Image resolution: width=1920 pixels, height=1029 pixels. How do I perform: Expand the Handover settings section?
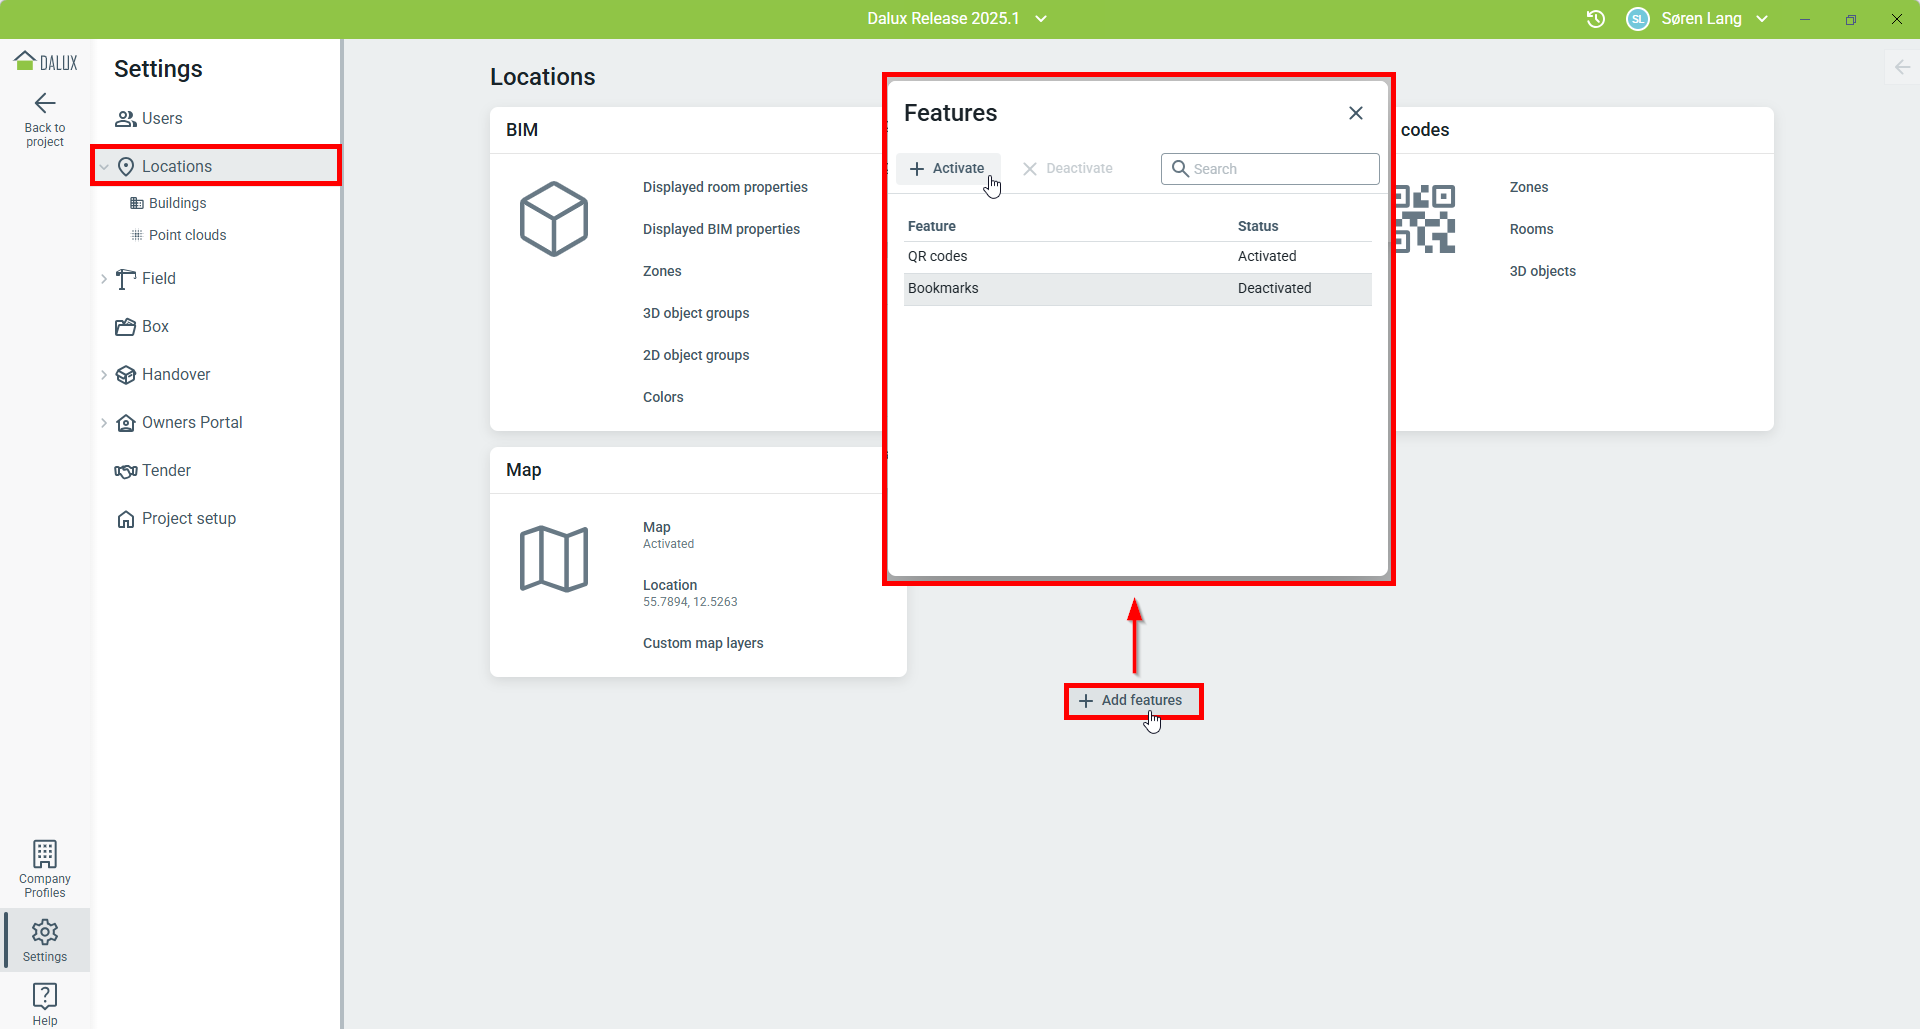[104, 375]
